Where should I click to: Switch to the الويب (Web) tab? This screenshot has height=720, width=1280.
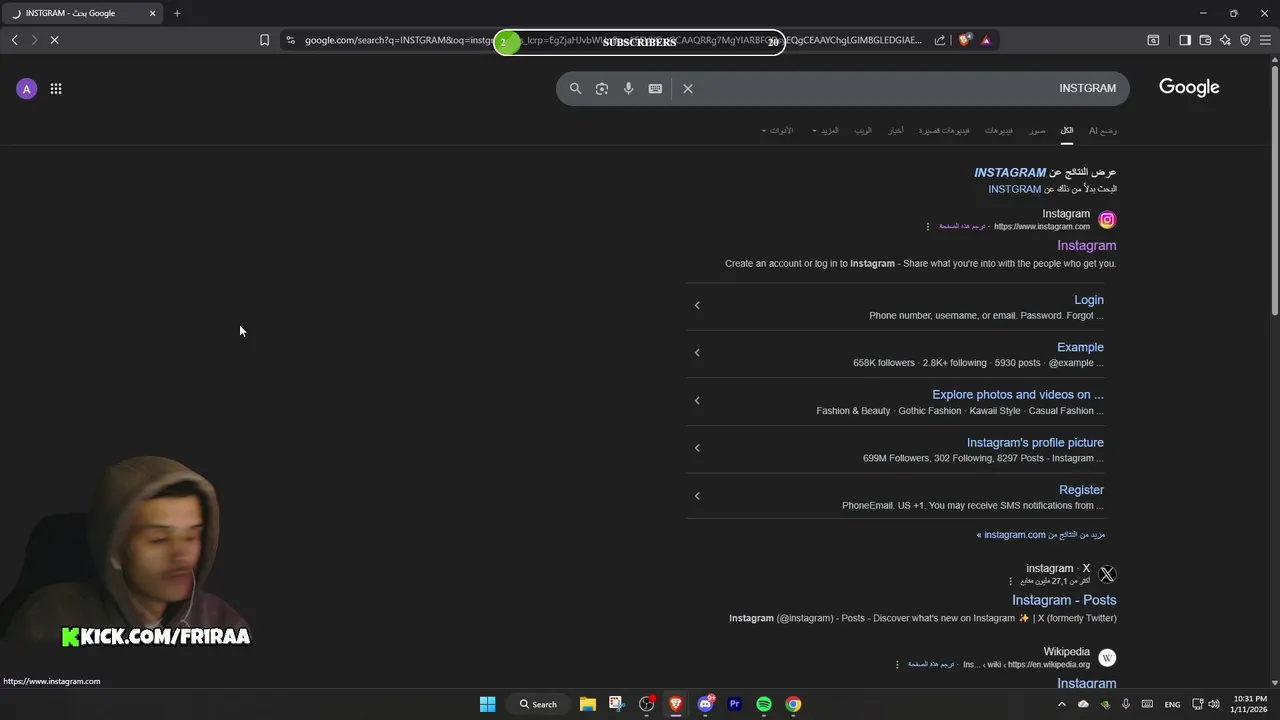pos(863,131)
